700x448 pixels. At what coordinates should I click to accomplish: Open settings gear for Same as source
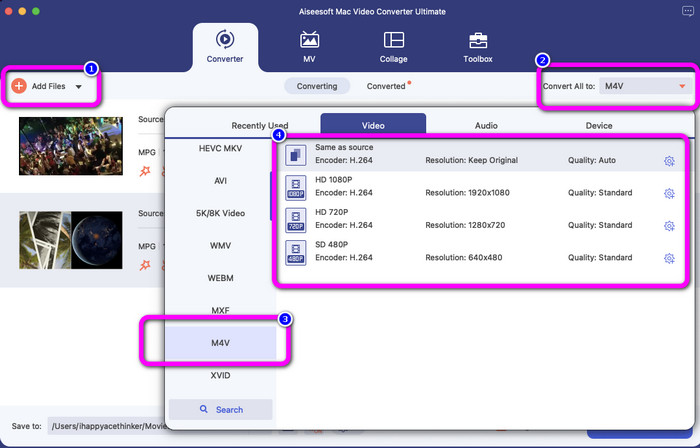coord(669,161)
